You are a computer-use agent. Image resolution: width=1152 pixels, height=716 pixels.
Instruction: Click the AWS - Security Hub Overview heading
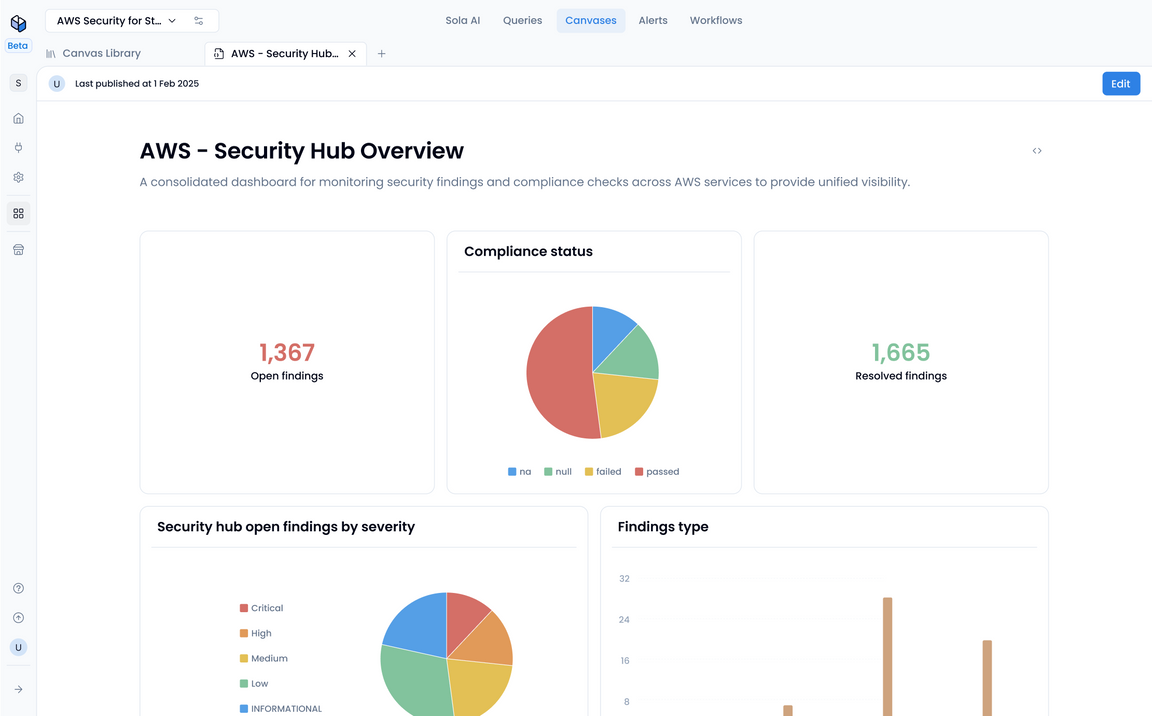(x=302, y=151)
